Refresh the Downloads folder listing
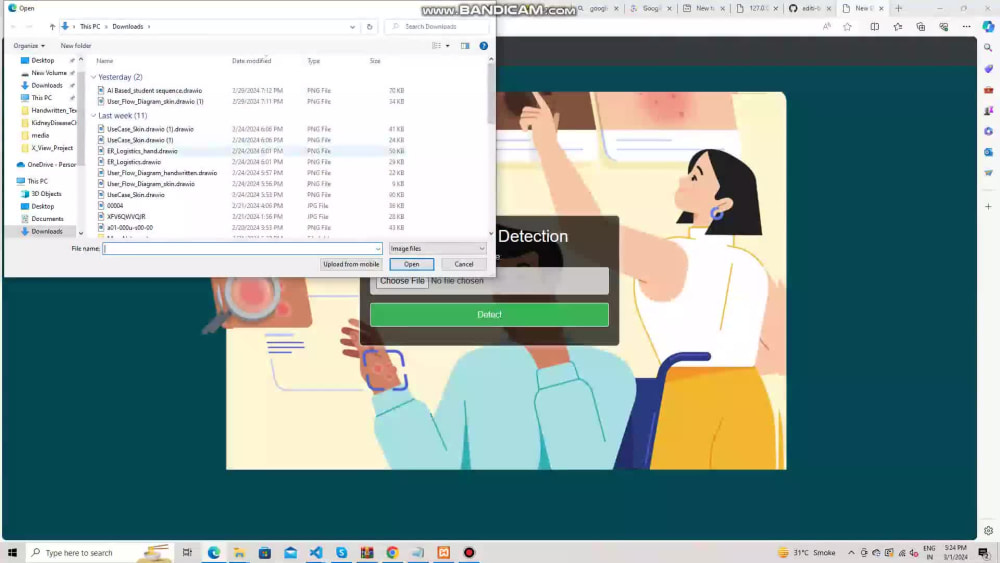 click(369, 27)
